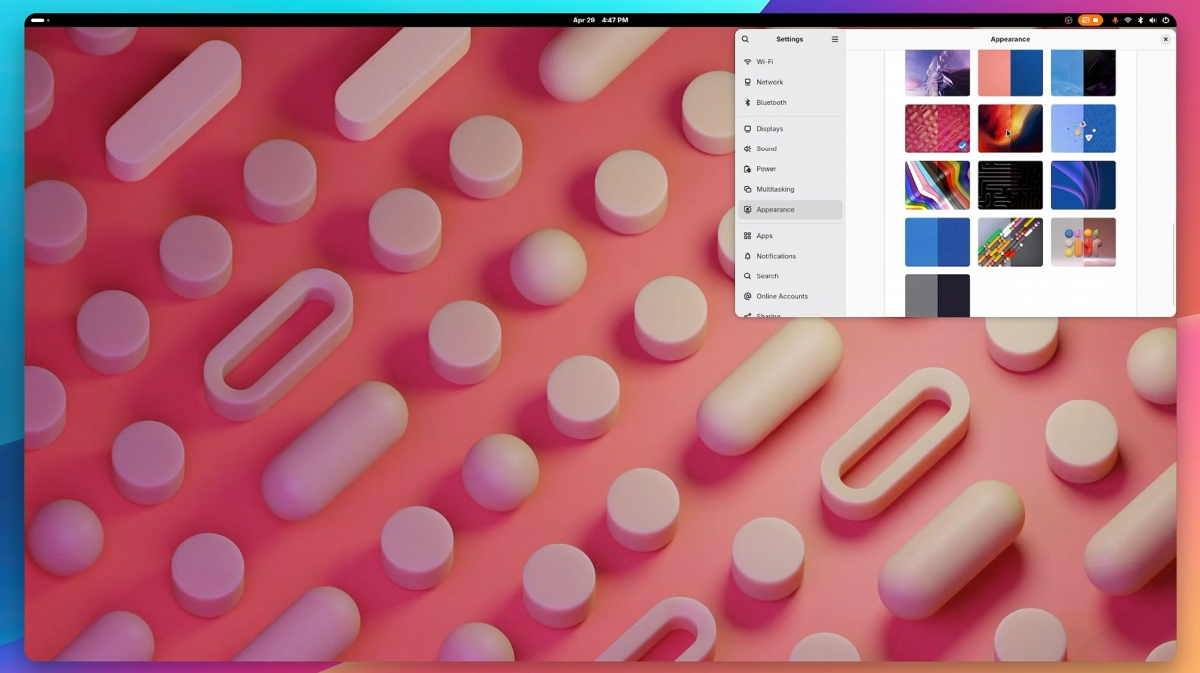The height and width of the screenshot is (673, 1200).
Task: Click the microphone indicator in top bar
Action: 1115,20
